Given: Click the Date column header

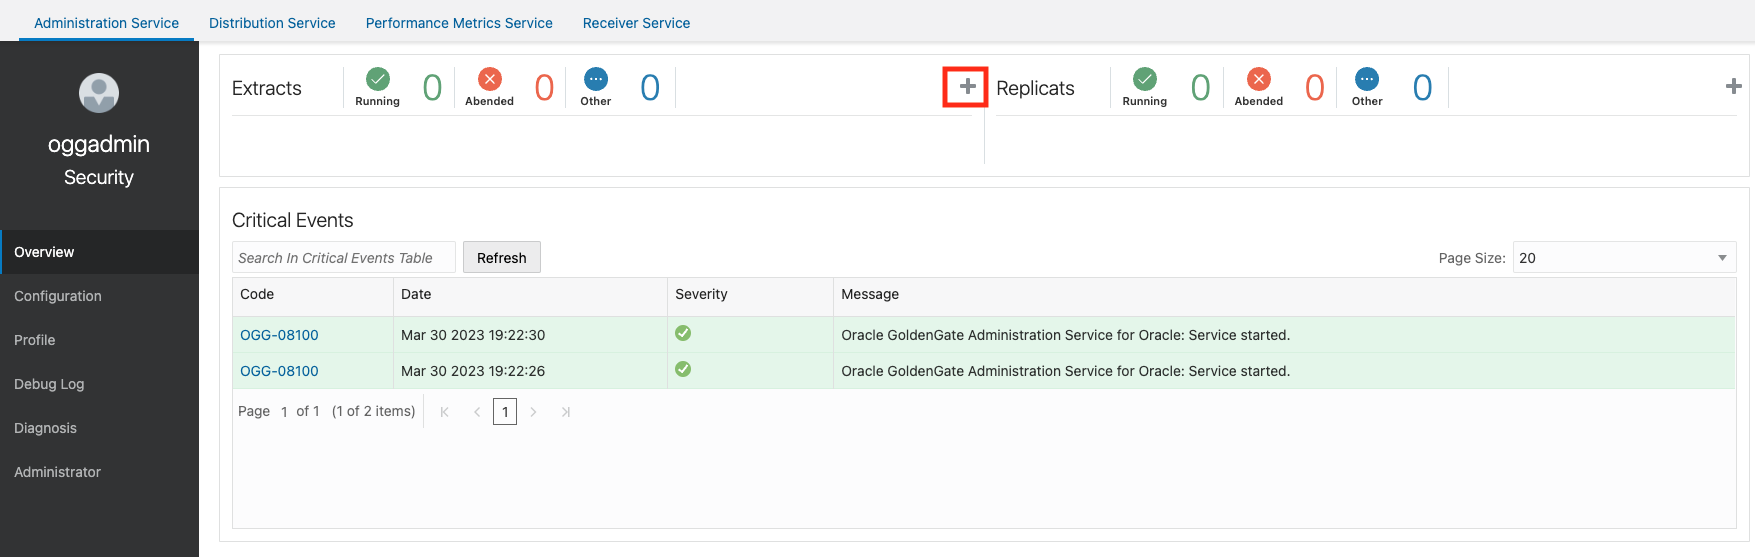Looking at the screenshot, I should [x=530, y=297].
